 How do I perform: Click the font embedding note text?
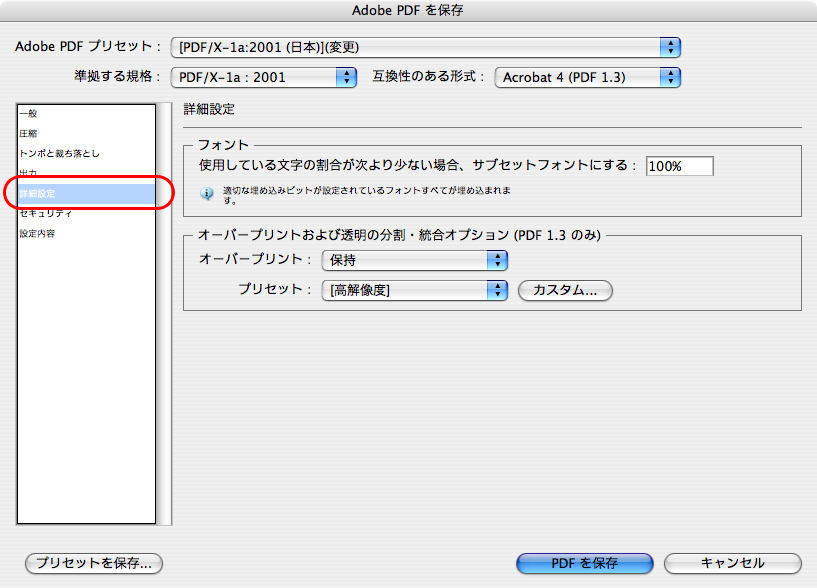(x=367, y=195)
